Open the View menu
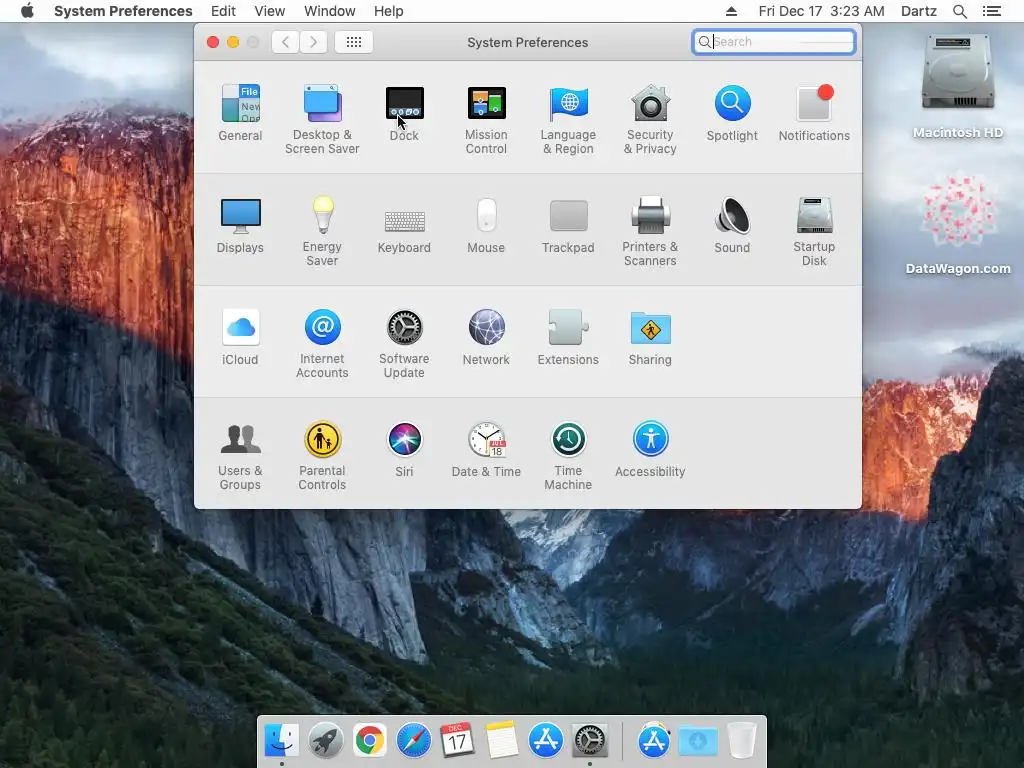 [270, 11]
